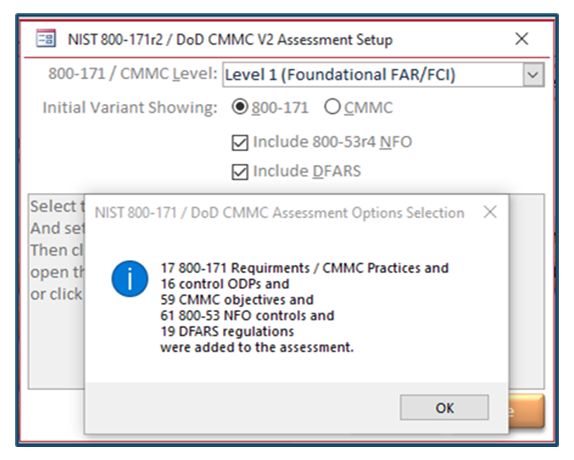This screenshot has width=574, height=460.
Task: Click the Assessment Setup window title text
Action: coord(230,39)
